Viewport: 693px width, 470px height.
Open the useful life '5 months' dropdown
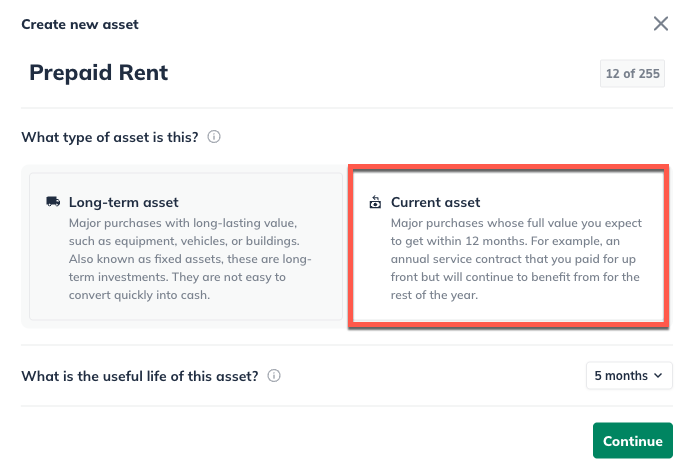(x=628, y=376)
